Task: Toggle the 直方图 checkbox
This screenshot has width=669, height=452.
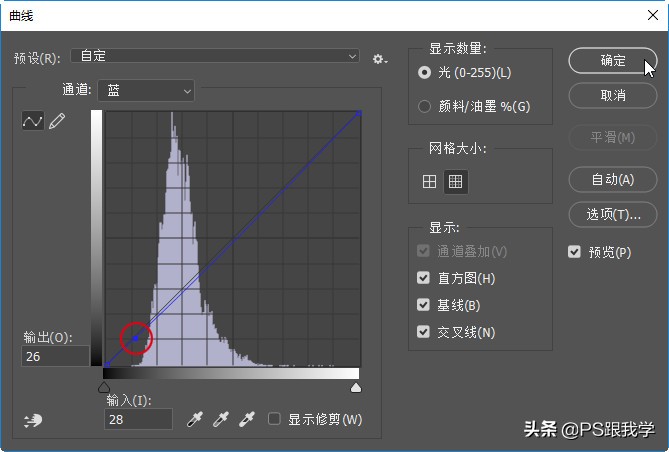Action: tap(425, 278)
